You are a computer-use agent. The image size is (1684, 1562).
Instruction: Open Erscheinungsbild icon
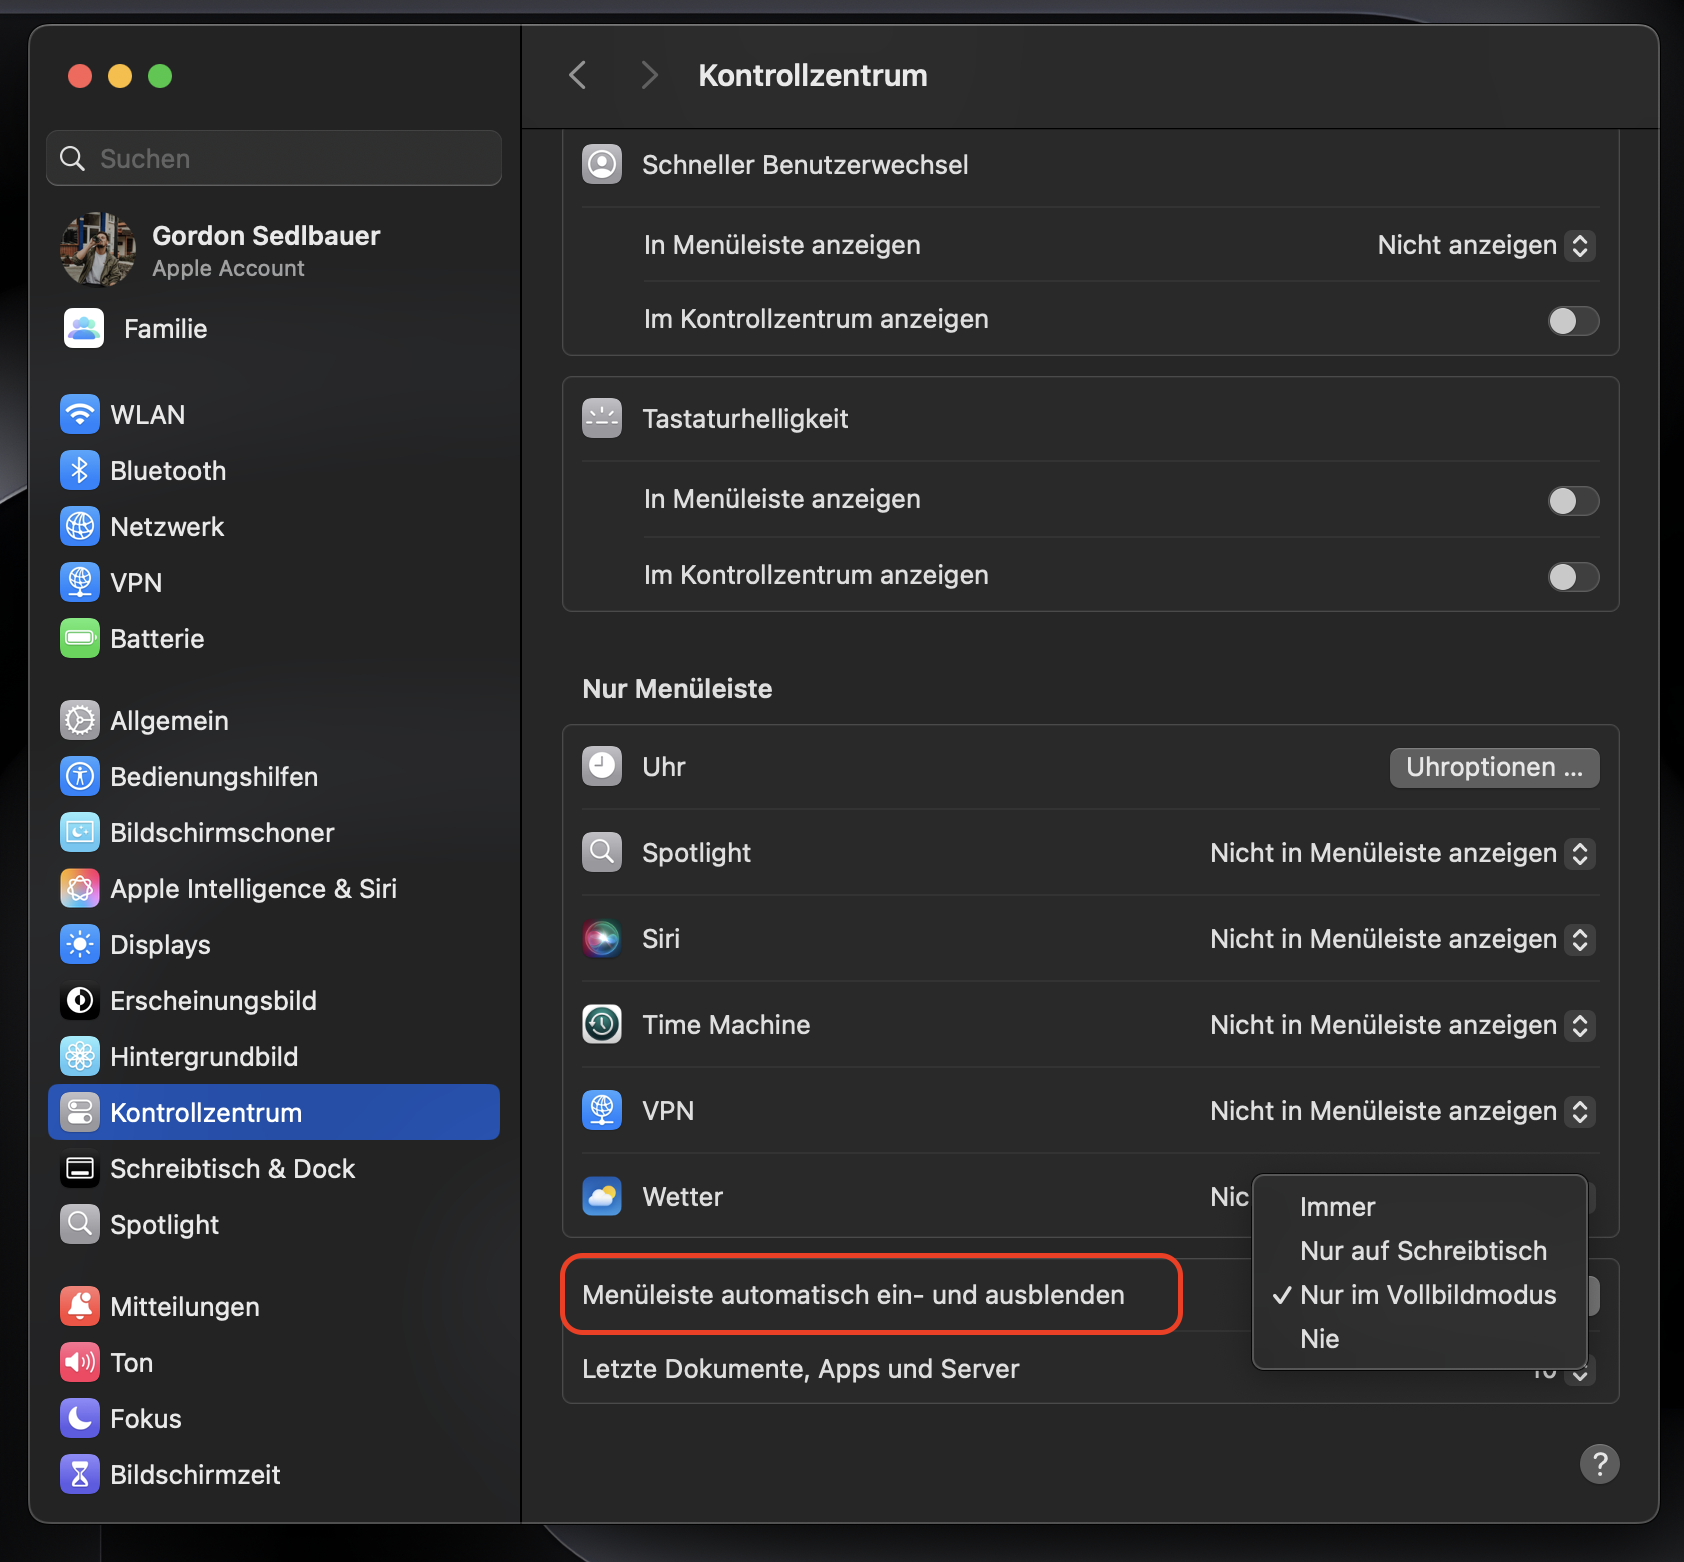point(80,1000)
